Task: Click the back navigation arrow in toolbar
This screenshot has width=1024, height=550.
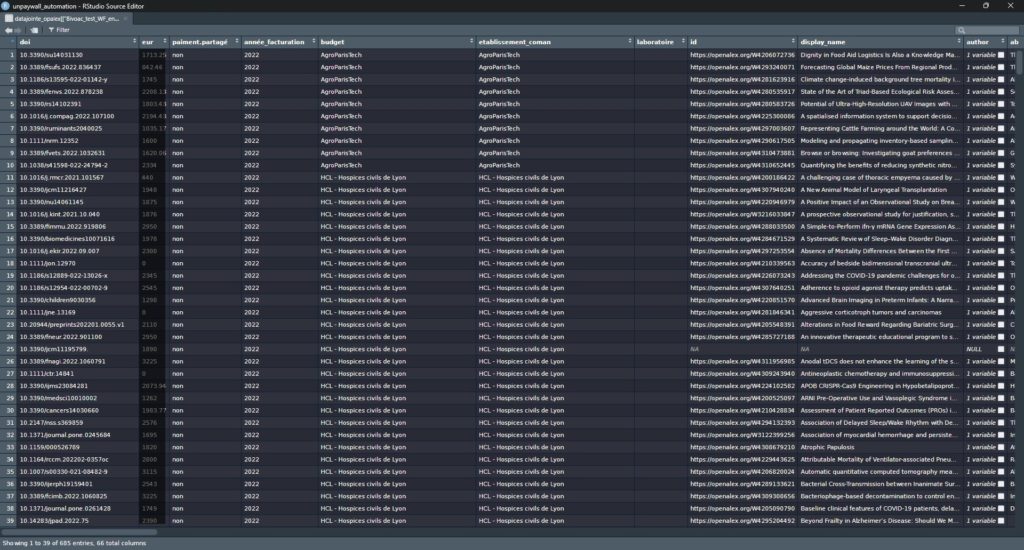Action: pos(8,30)
